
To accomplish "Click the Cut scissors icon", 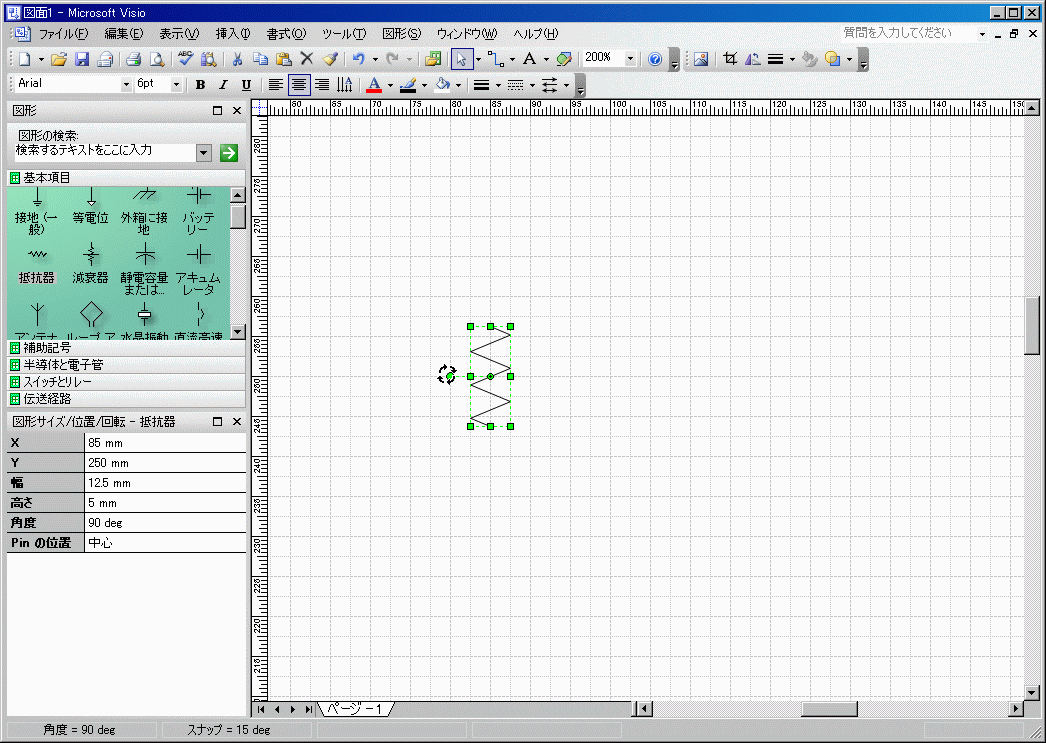I will [x=238, y=59].
